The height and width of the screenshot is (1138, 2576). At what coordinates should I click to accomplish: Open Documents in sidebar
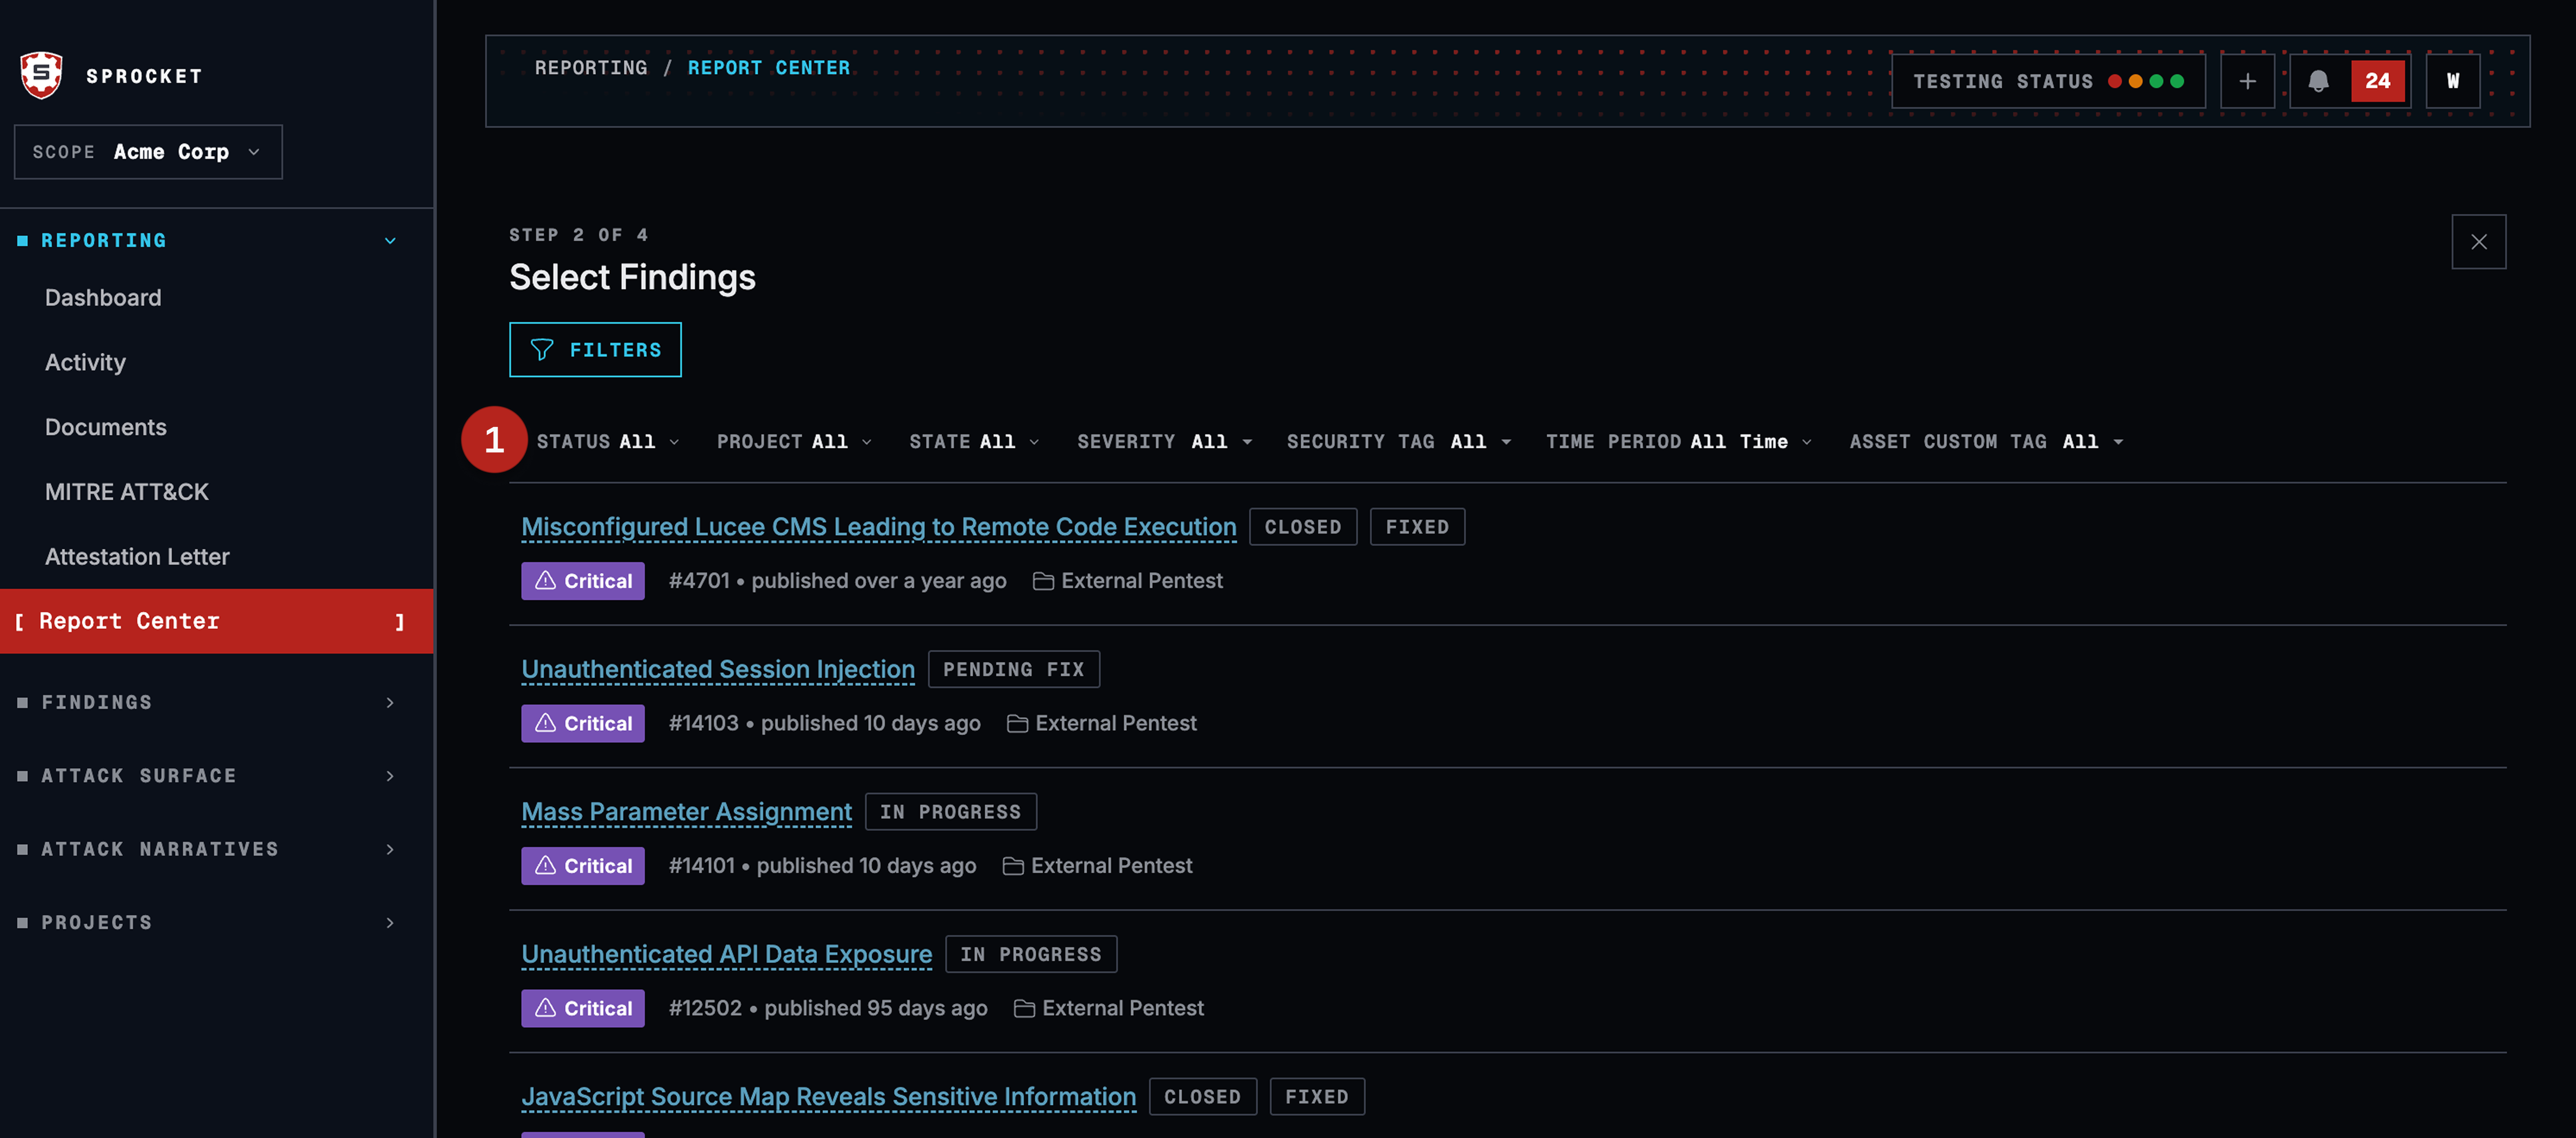coord(106,427)
